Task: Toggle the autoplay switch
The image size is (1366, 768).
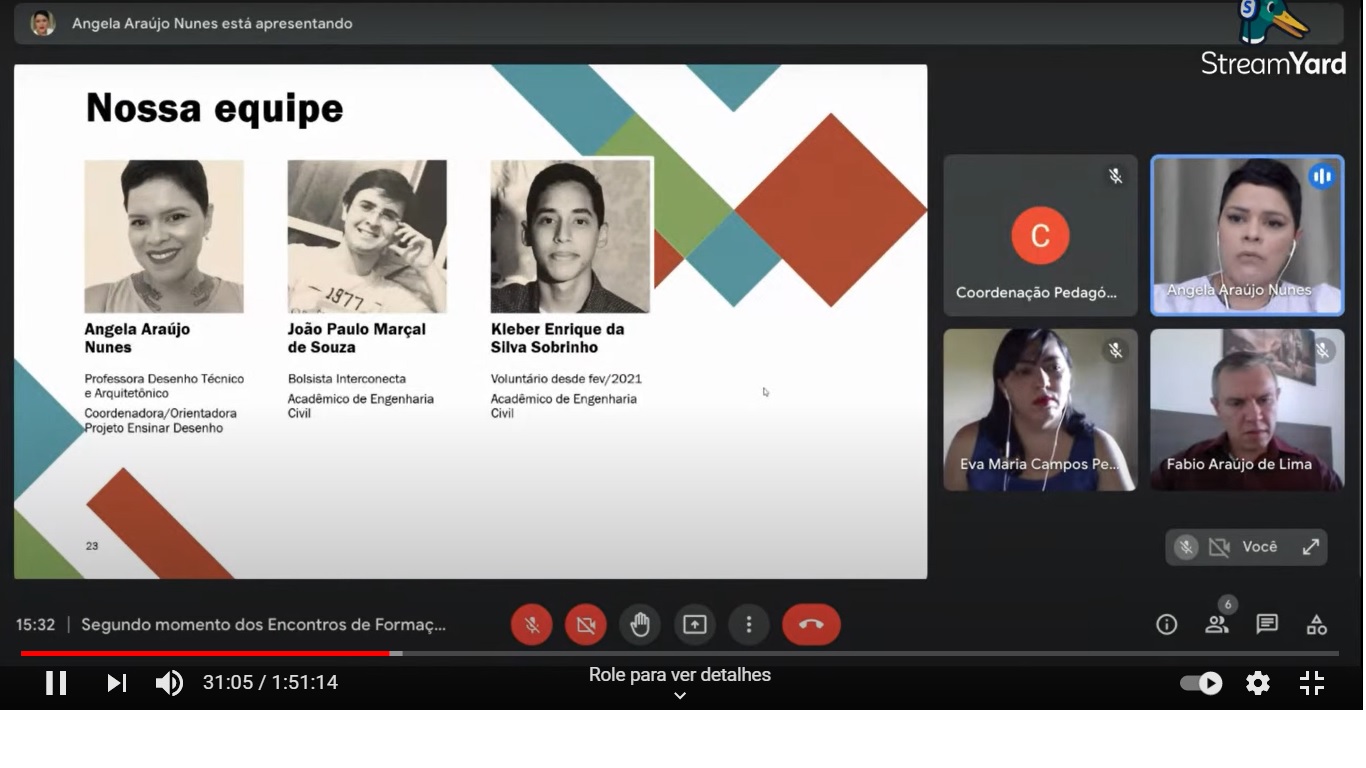Action: tap(1201, 683)
